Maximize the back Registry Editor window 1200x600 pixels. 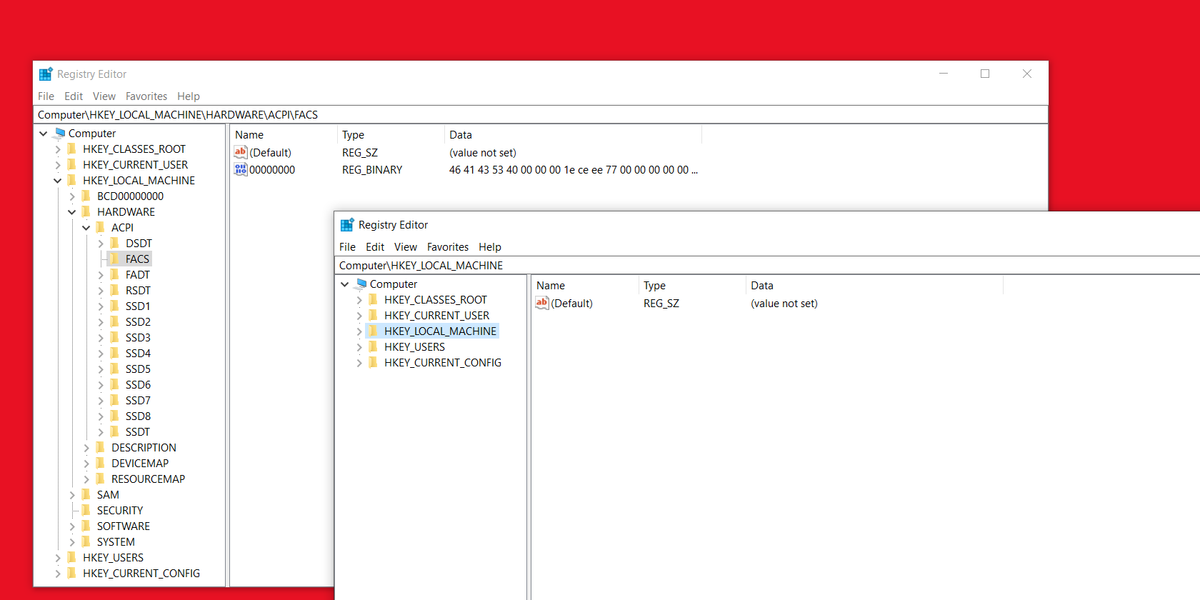(x=985, y=74)
